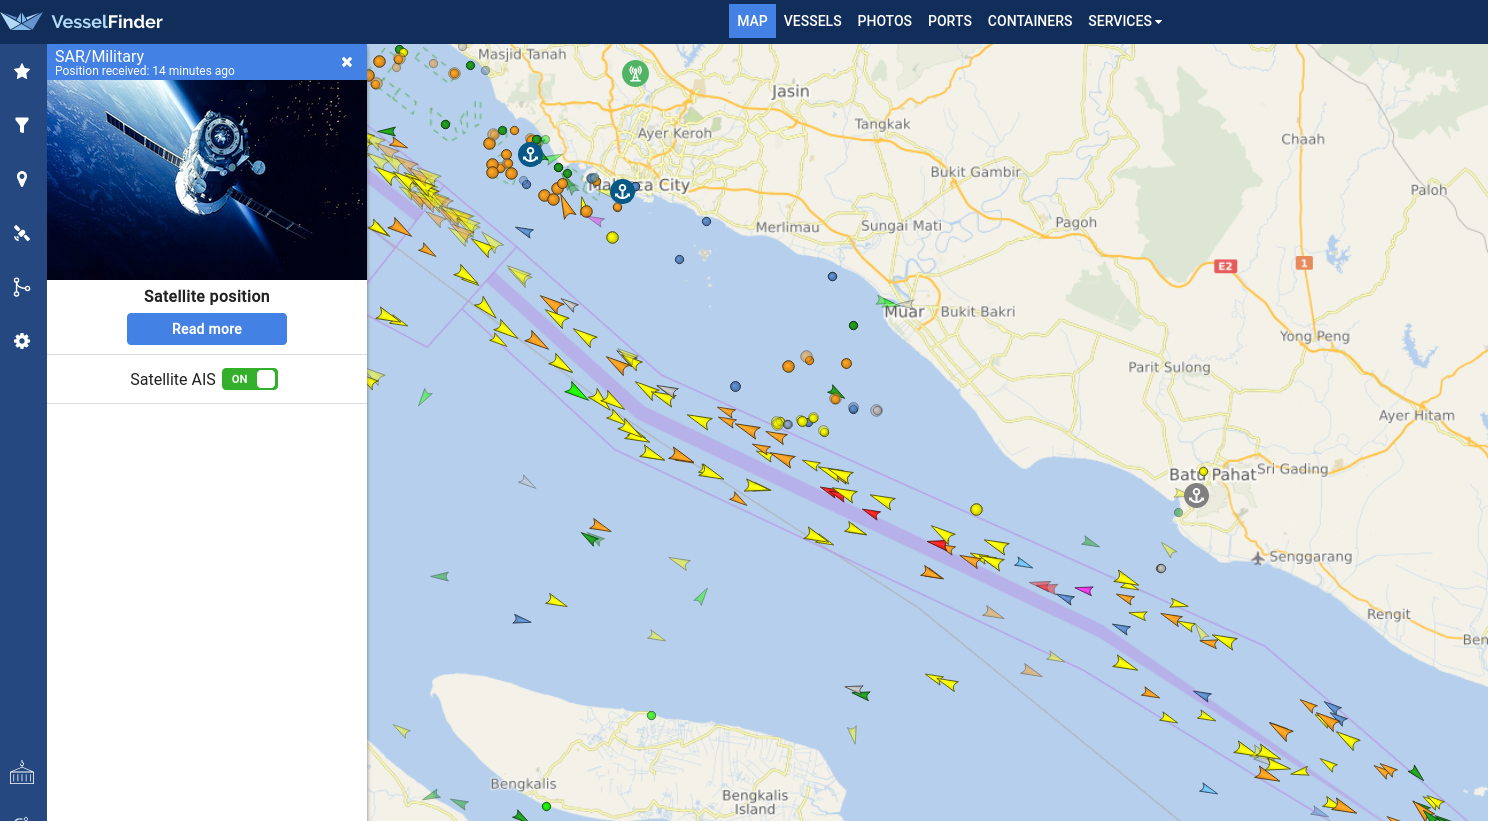The height and width of the screenshot is (821, 1488).
Task: Open the route branch icon in sidebar
Action: tap(22, 287)
